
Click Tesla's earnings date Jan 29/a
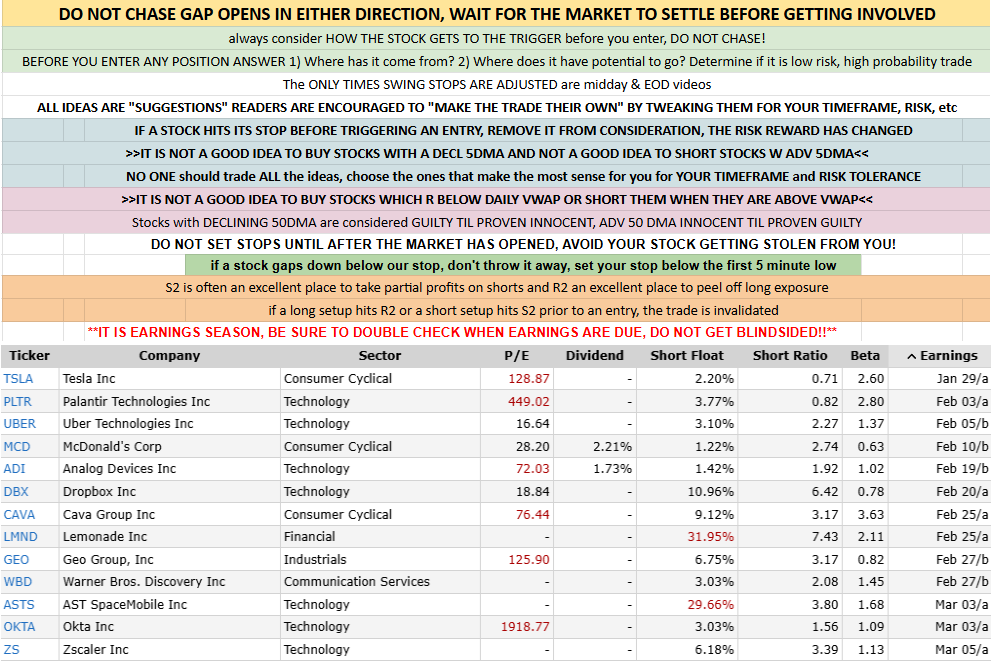tap(962, 379)
